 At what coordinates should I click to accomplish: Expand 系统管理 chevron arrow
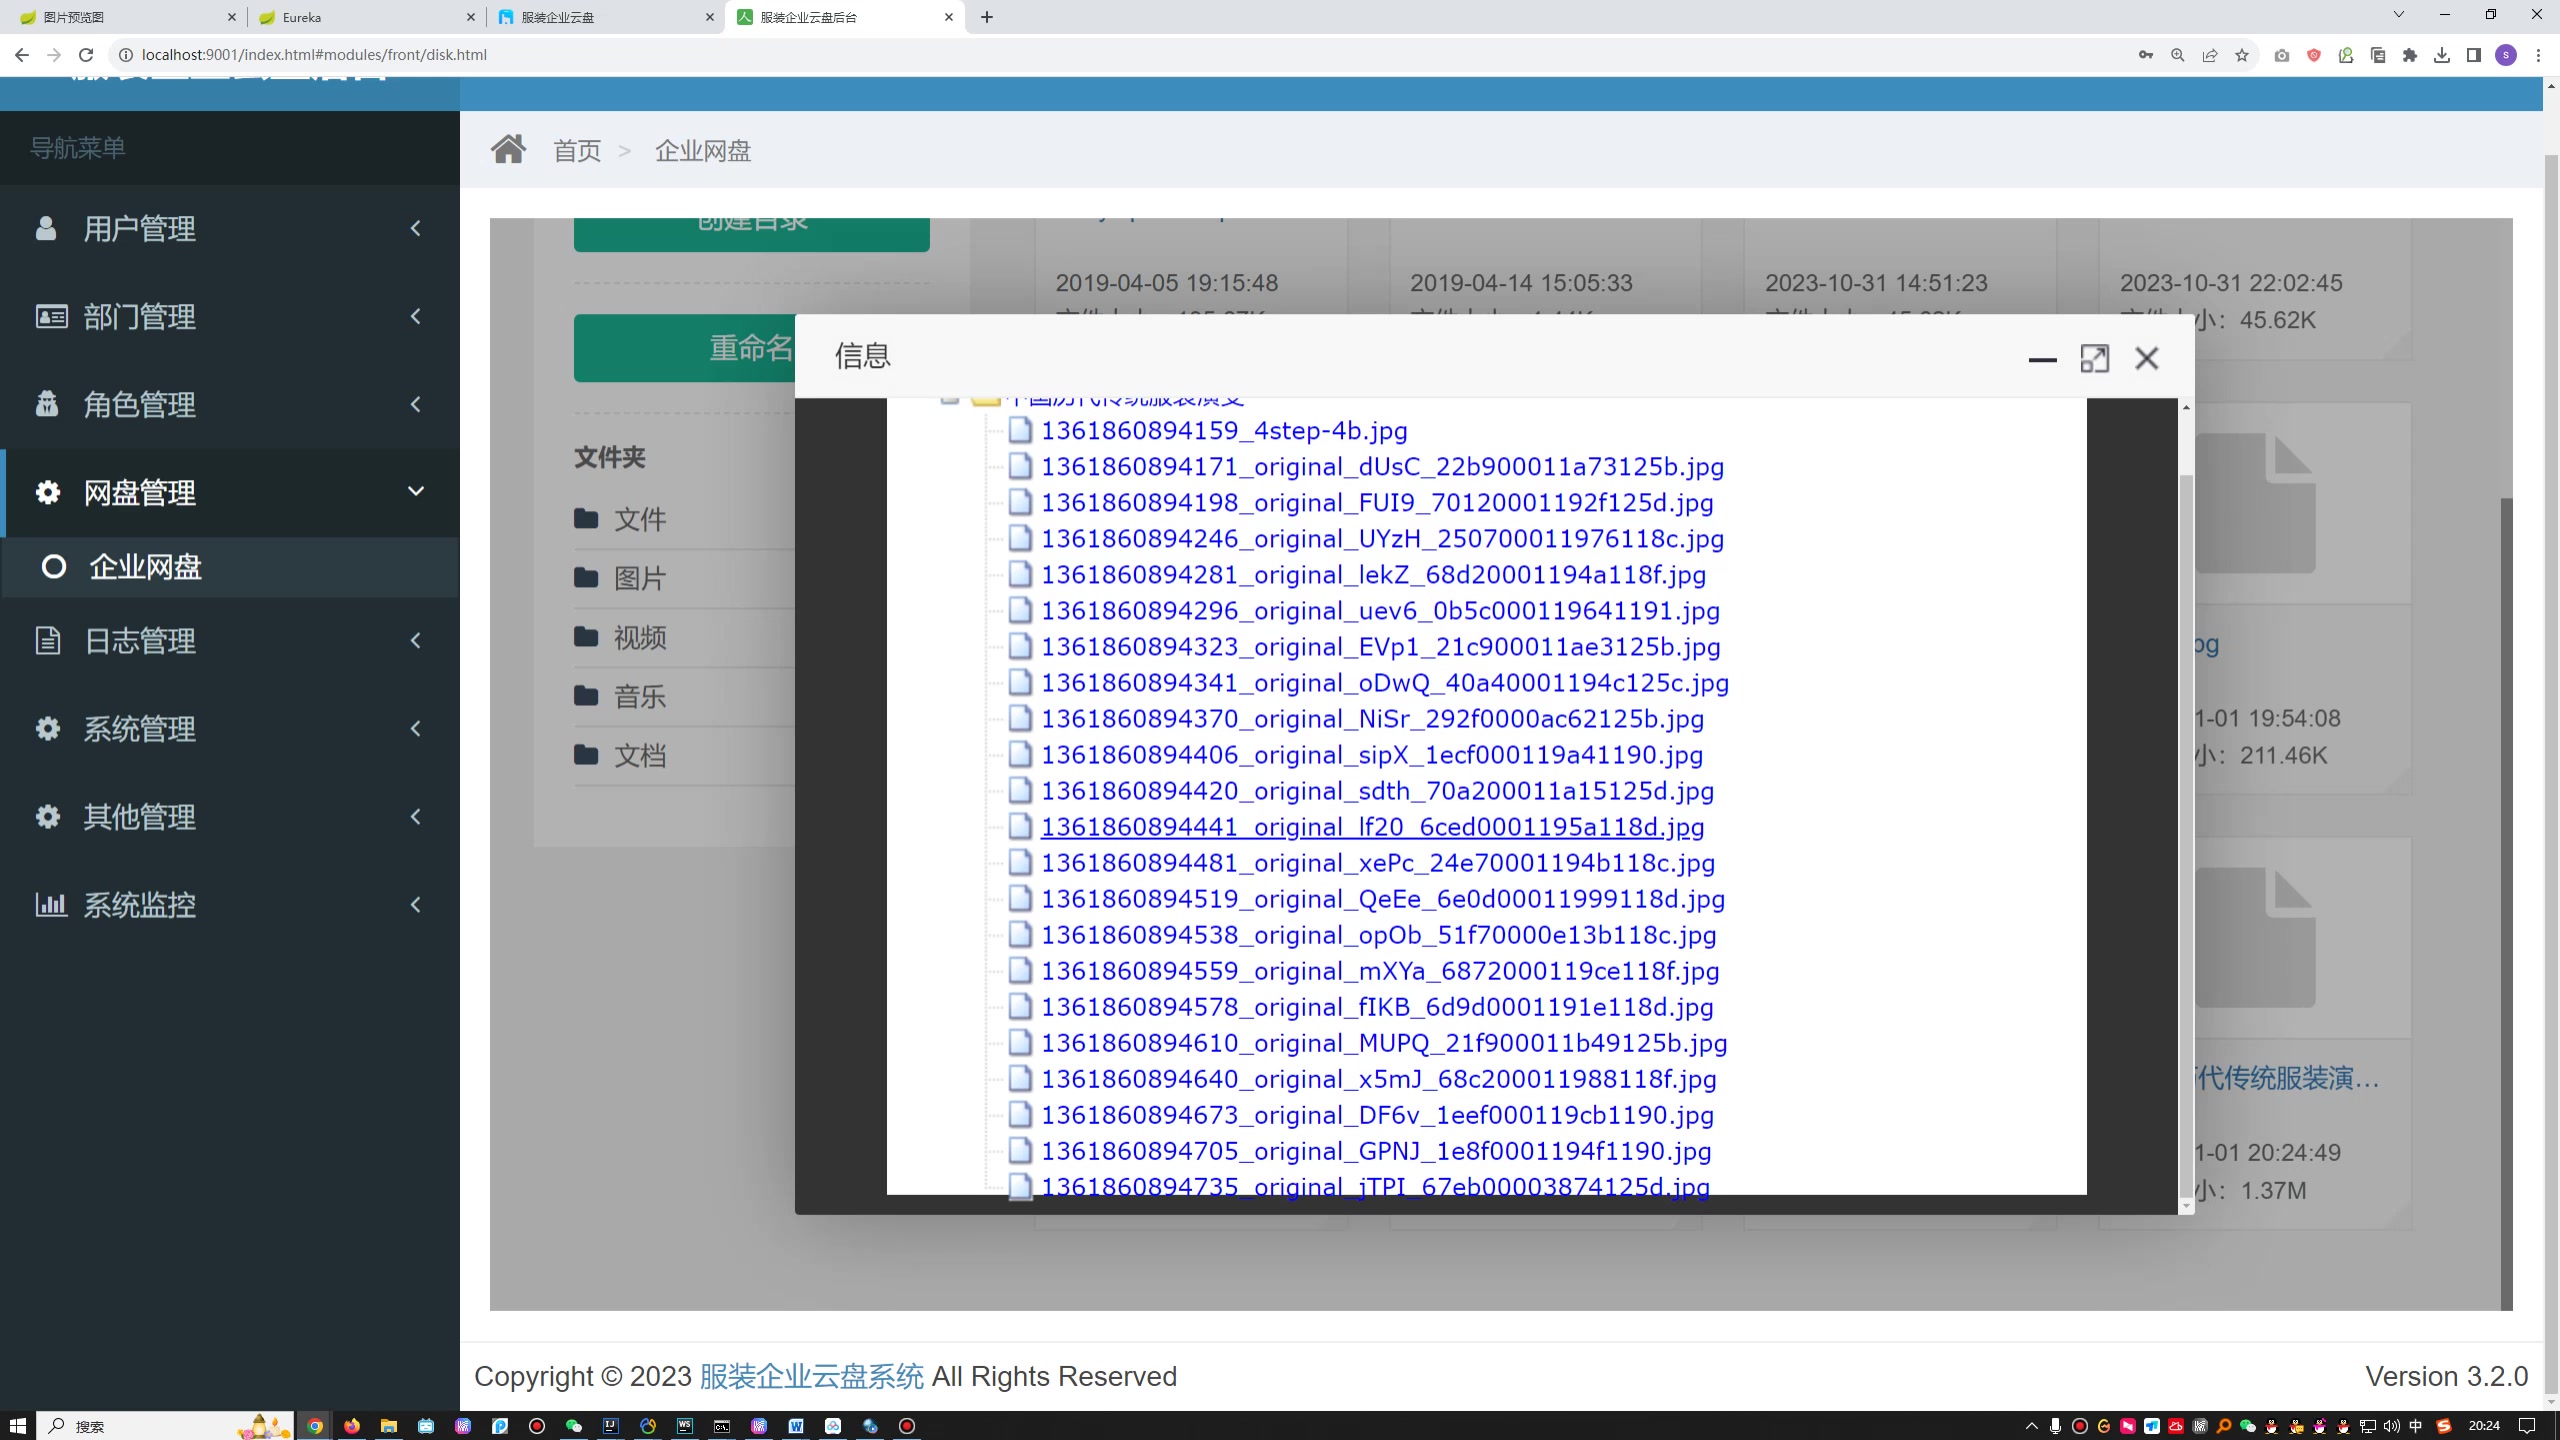416,728
